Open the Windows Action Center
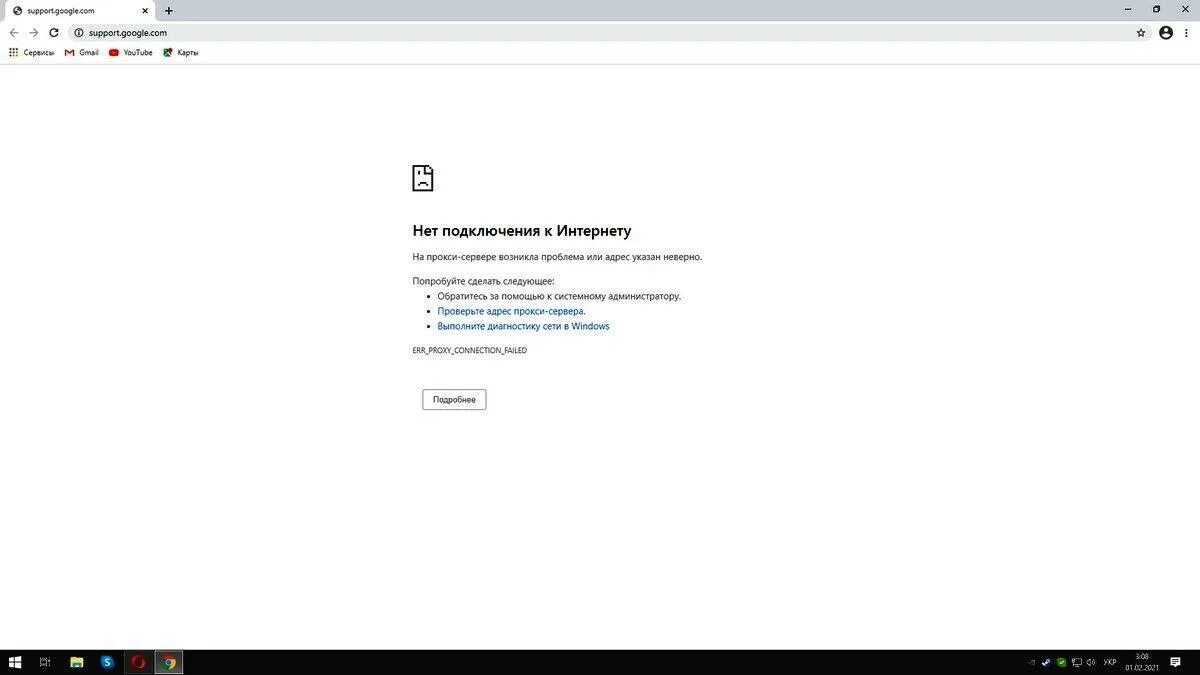 coord(1174,662)
